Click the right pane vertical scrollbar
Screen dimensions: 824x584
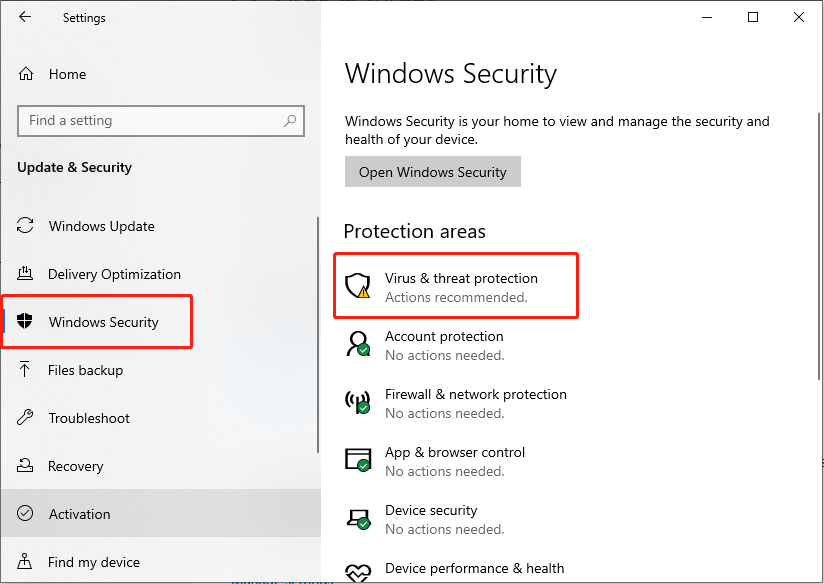pos(818,246)
